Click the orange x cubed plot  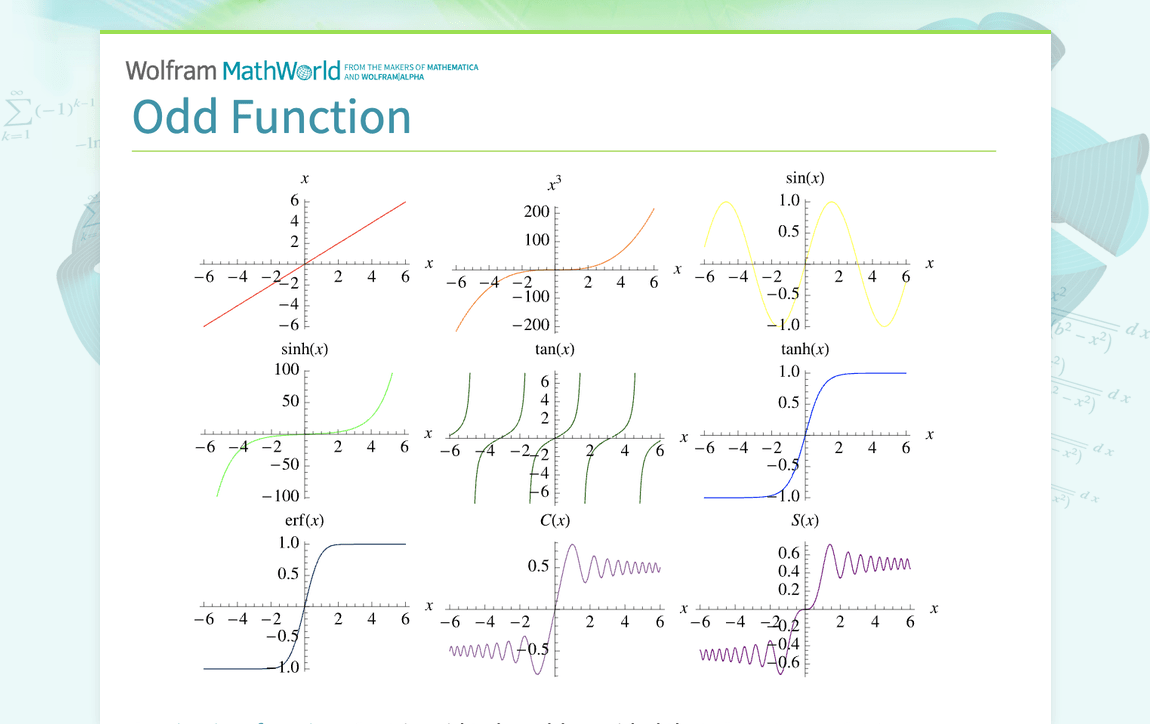[555, 270]
